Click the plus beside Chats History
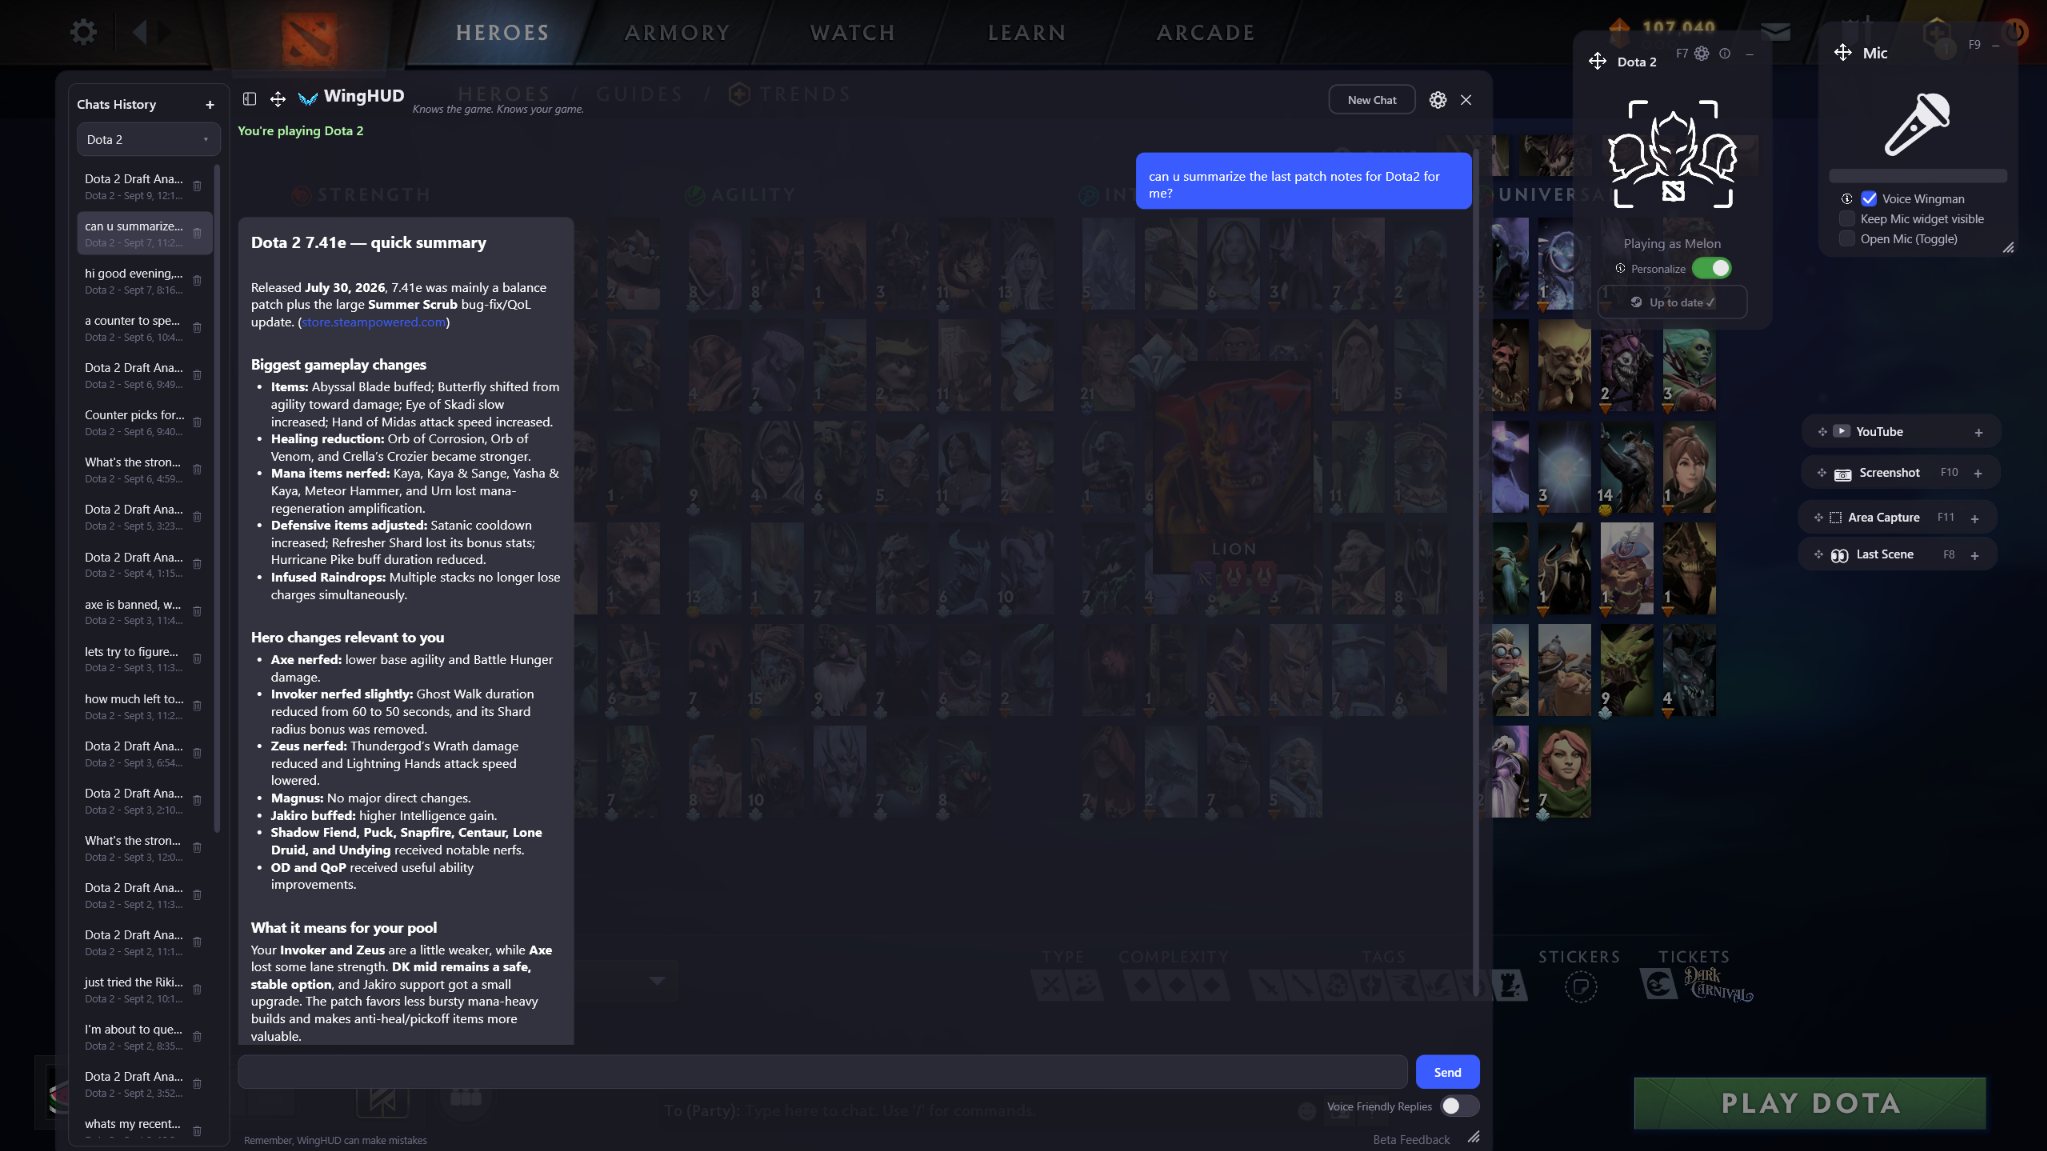The height and width of the screenshot is (1151, 2047). pyautogui.click(x=210, y=104)
